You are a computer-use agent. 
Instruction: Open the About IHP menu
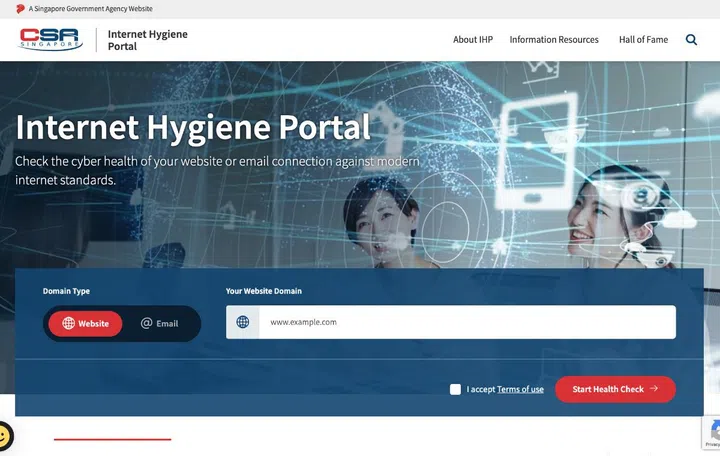click(x=472, y=40)
